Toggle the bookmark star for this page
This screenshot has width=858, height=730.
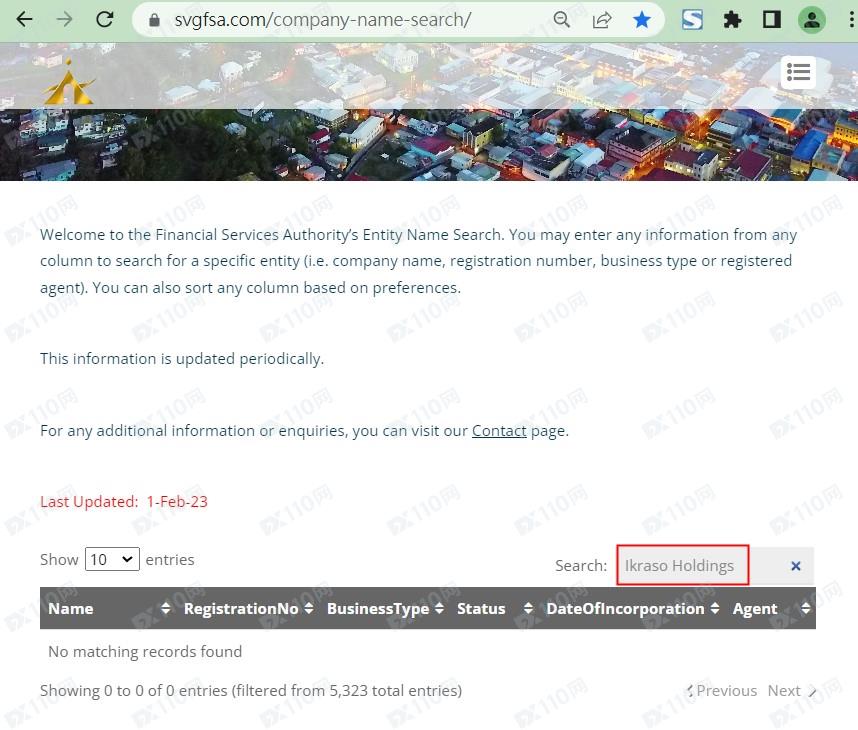tap(641, 20)
